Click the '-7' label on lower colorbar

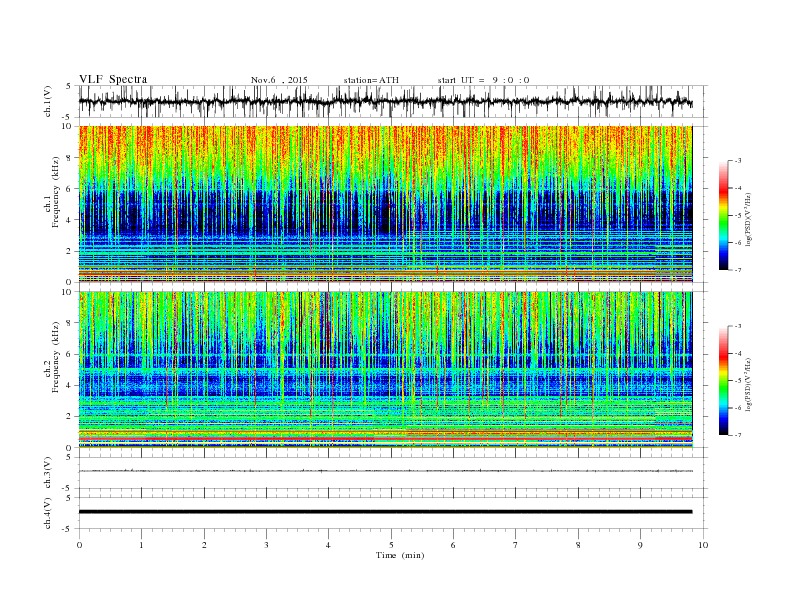[737, 435]
